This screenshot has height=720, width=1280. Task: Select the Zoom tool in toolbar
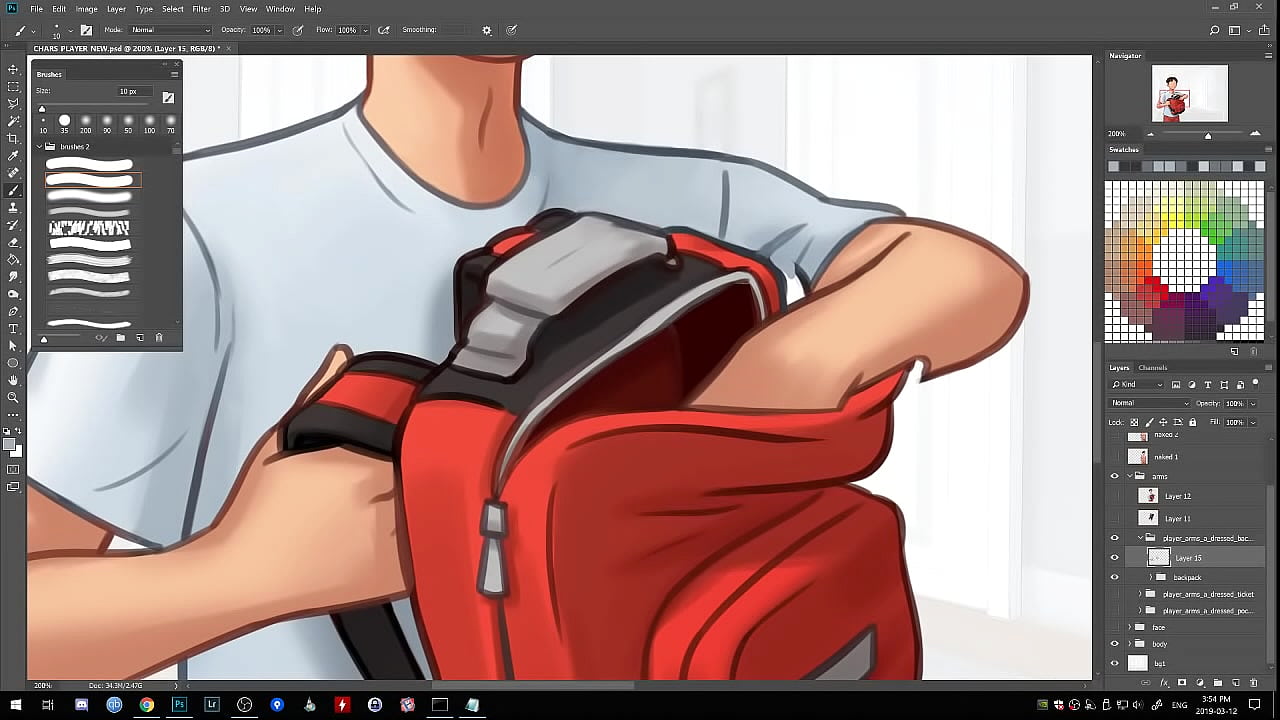[x=13, y=397]
